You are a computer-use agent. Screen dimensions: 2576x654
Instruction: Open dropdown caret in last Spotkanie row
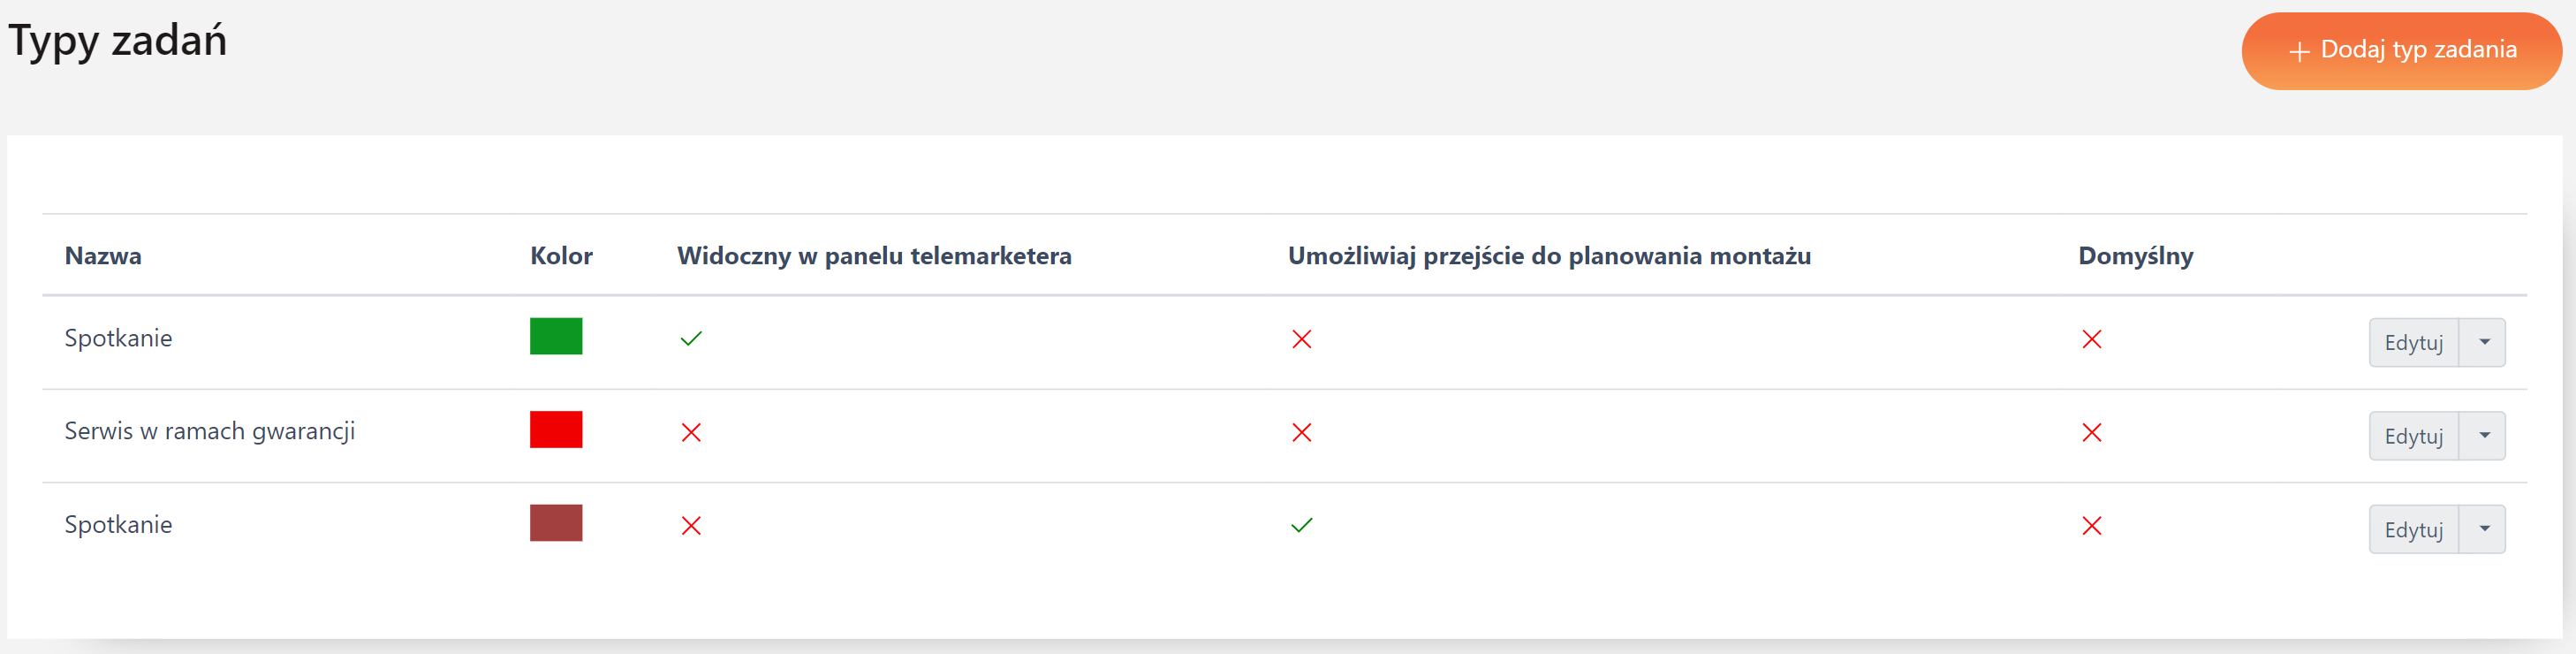click(2483, 529)
